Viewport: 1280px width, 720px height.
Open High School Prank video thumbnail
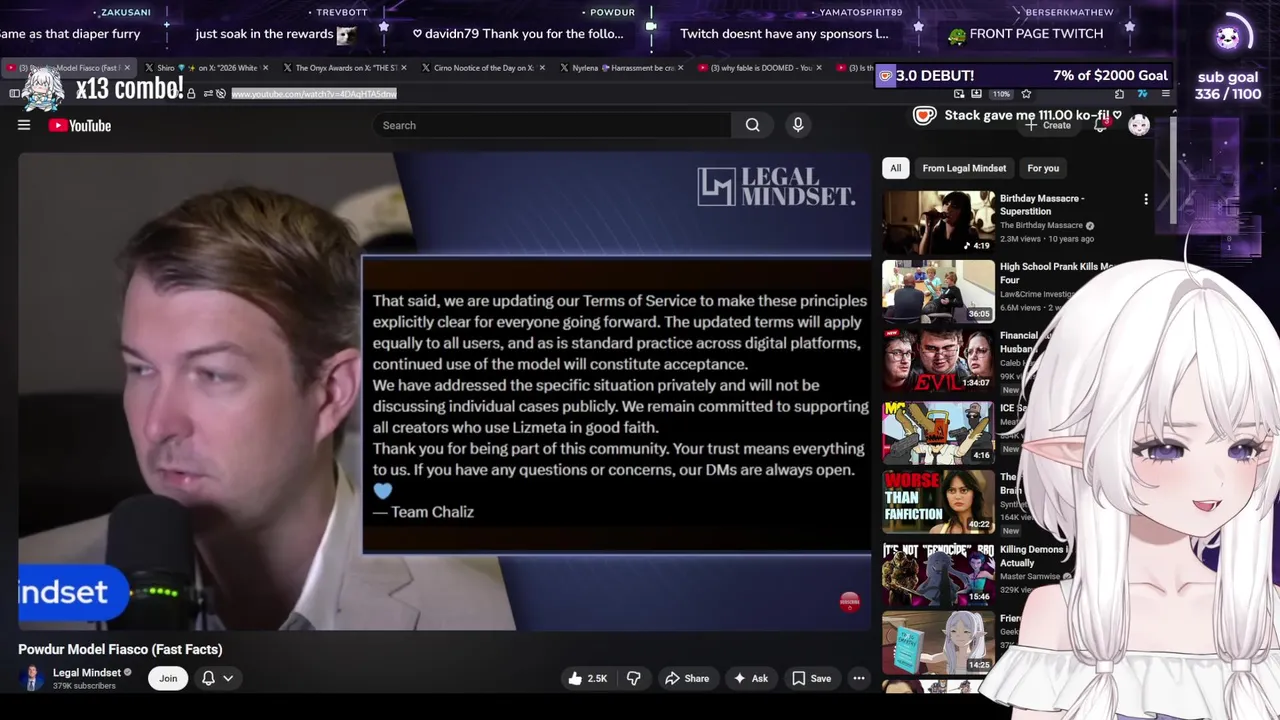pos(938,291)
